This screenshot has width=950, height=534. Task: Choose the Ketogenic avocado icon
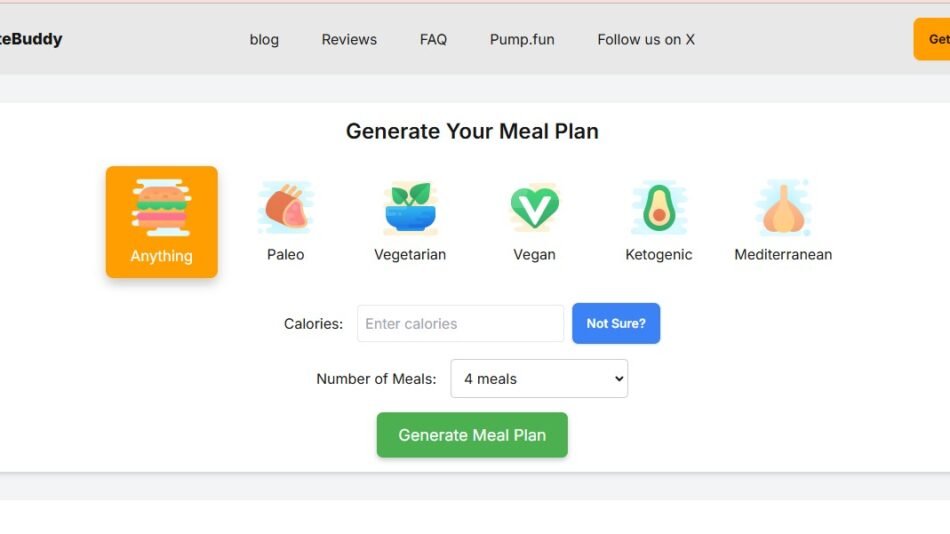point(658,208)
